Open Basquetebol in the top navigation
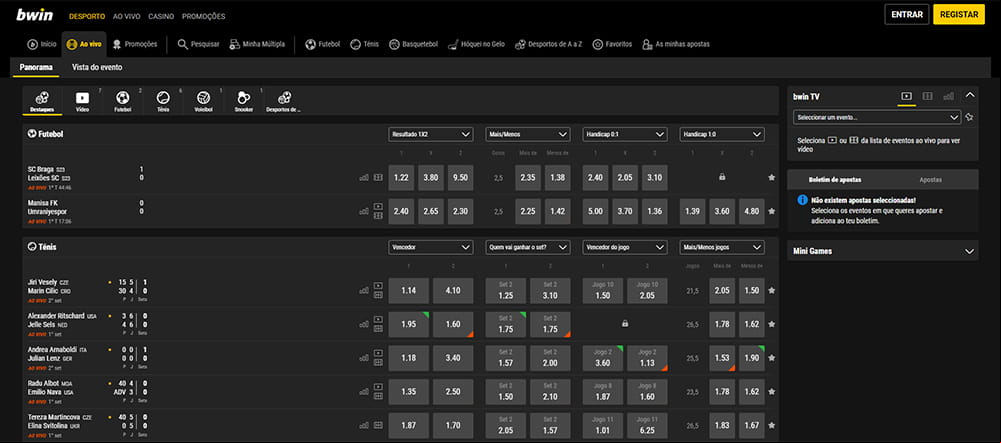Screen dimensions: 1001x443 click(413, 44)
